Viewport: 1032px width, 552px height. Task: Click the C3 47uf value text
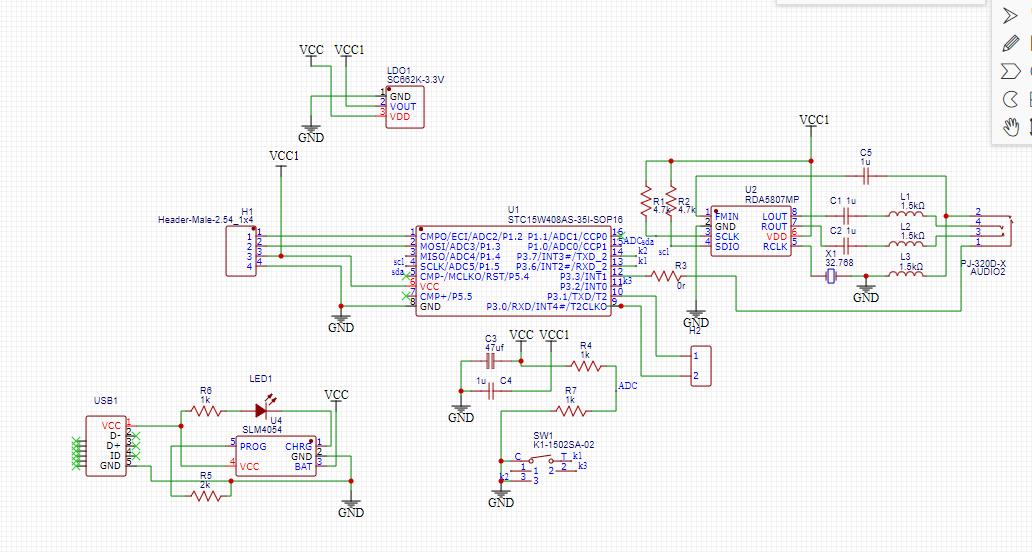(494, 347)
